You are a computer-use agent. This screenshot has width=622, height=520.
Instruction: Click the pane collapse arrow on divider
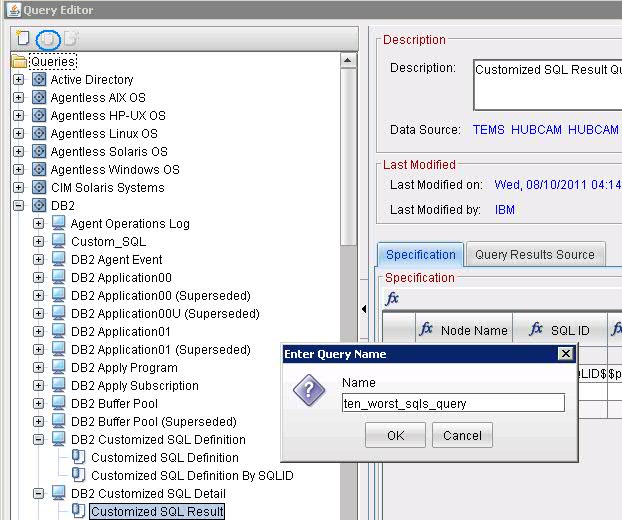point(364,309)
